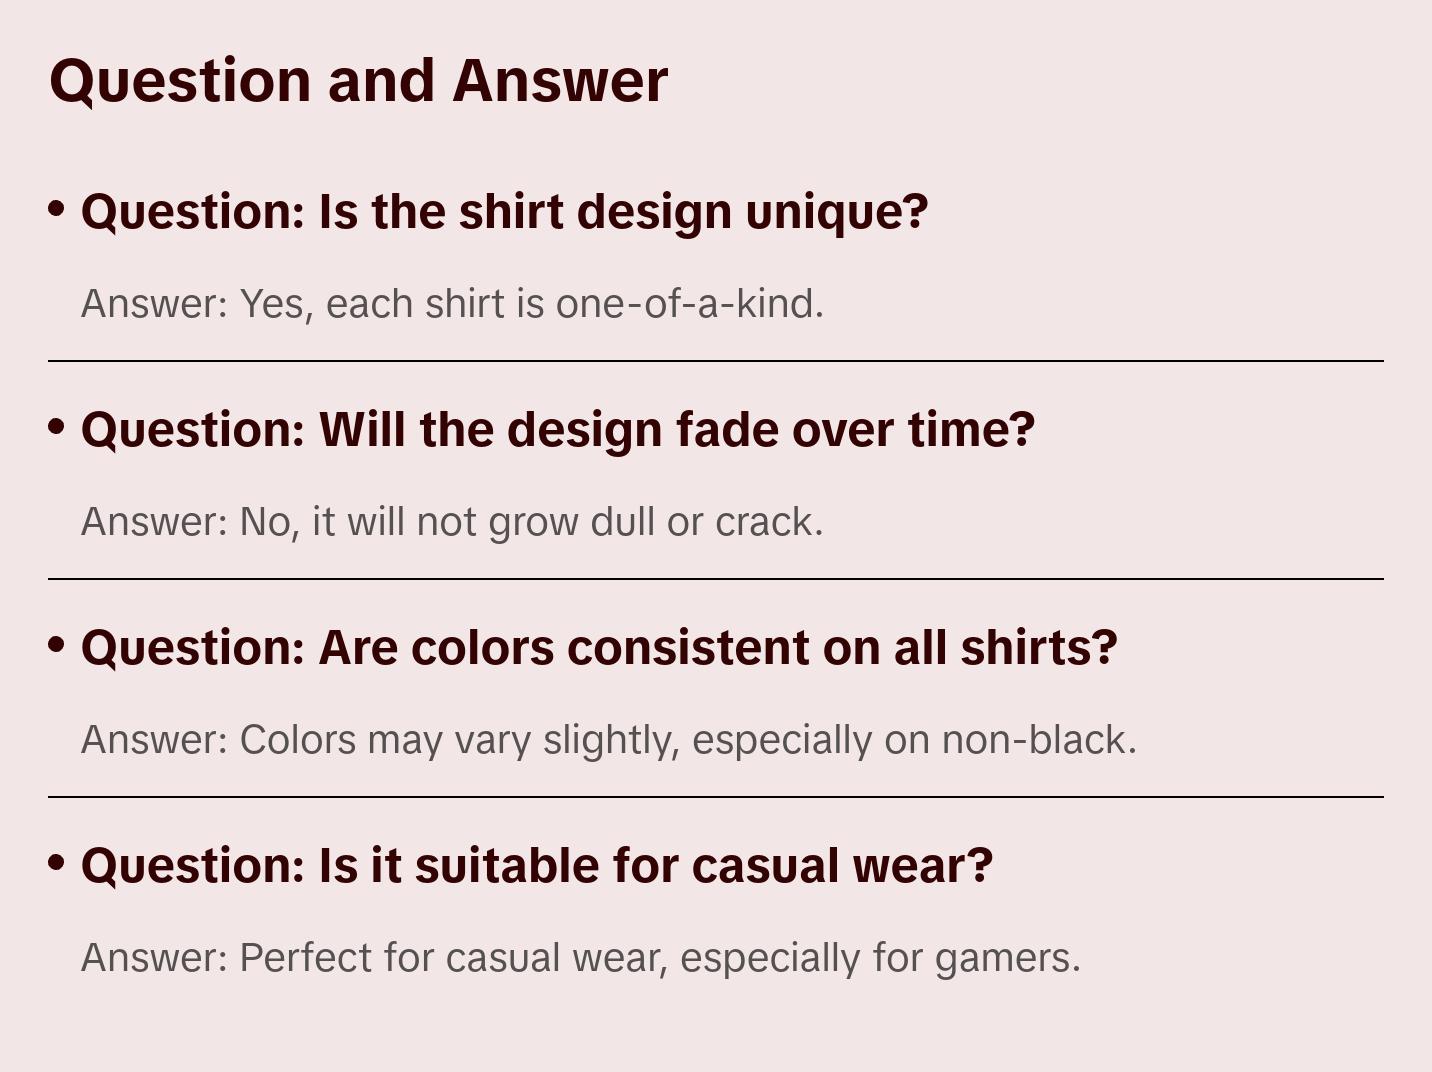Open the casual wear question

536,866
